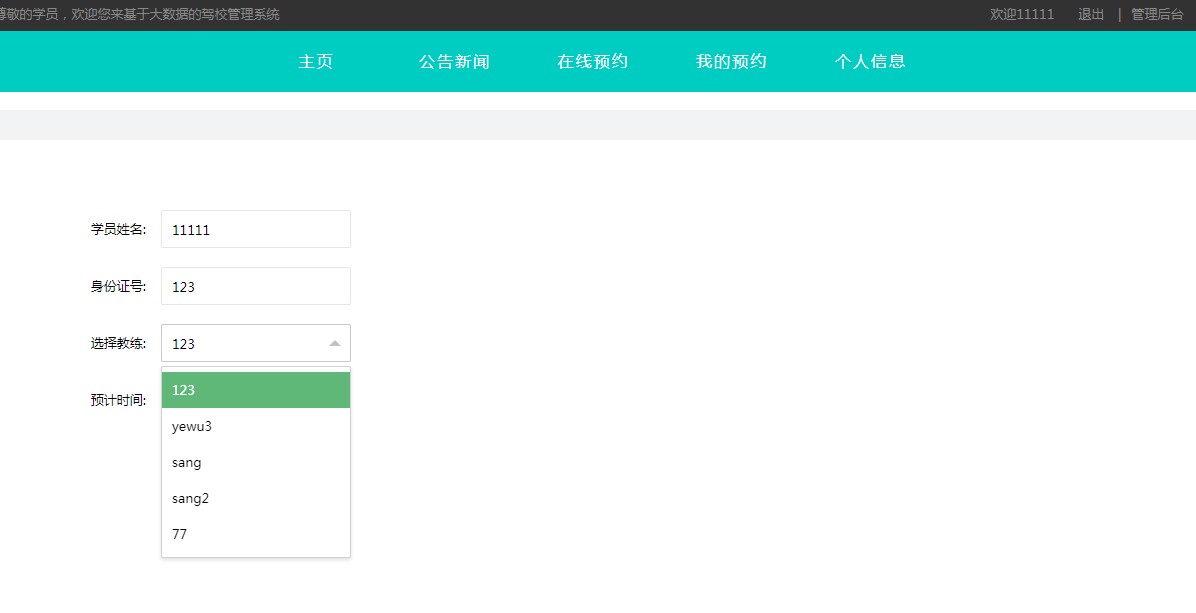The image size is (1196, 613).
Task: Select coach option 123 in the list
Action: [256, 390]
